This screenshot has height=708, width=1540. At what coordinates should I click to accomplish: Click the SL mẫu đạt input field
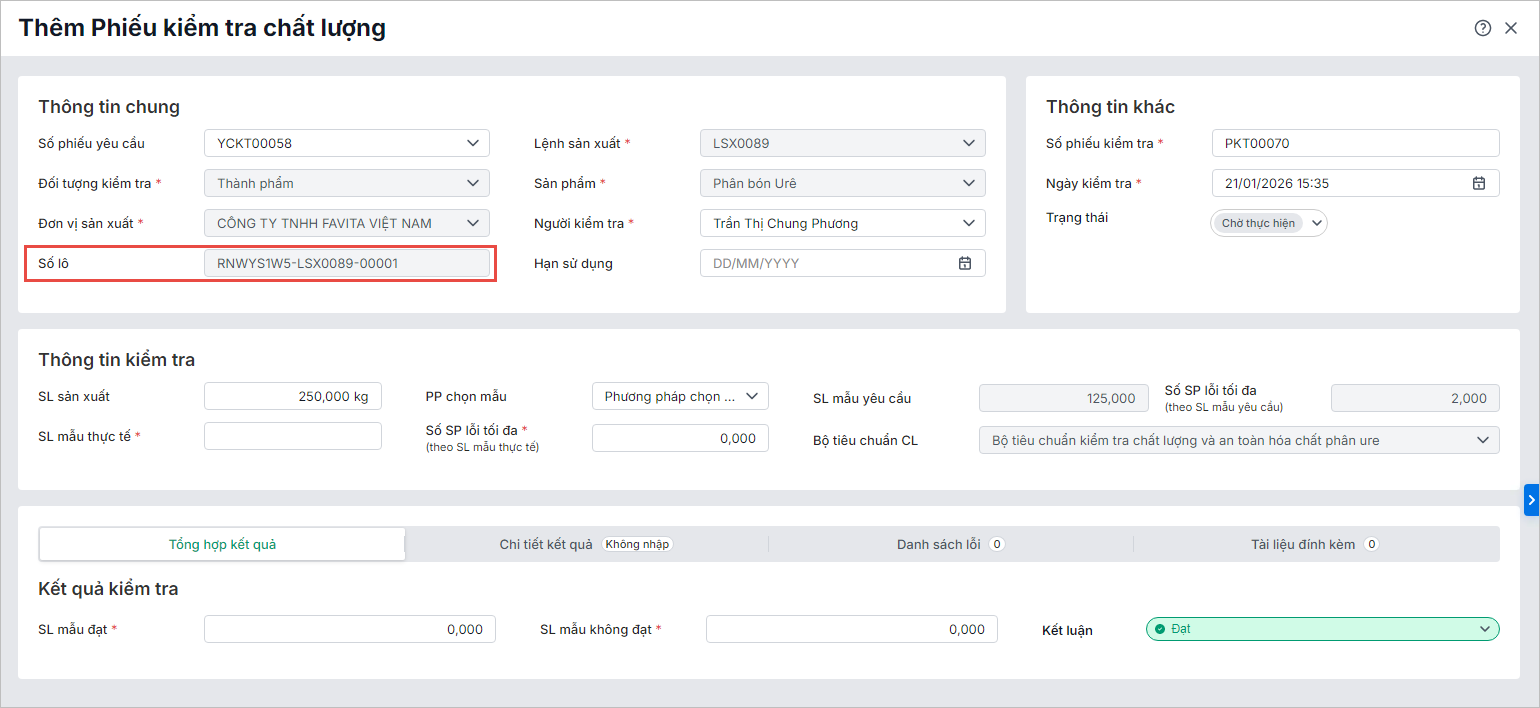click(349, 629)
